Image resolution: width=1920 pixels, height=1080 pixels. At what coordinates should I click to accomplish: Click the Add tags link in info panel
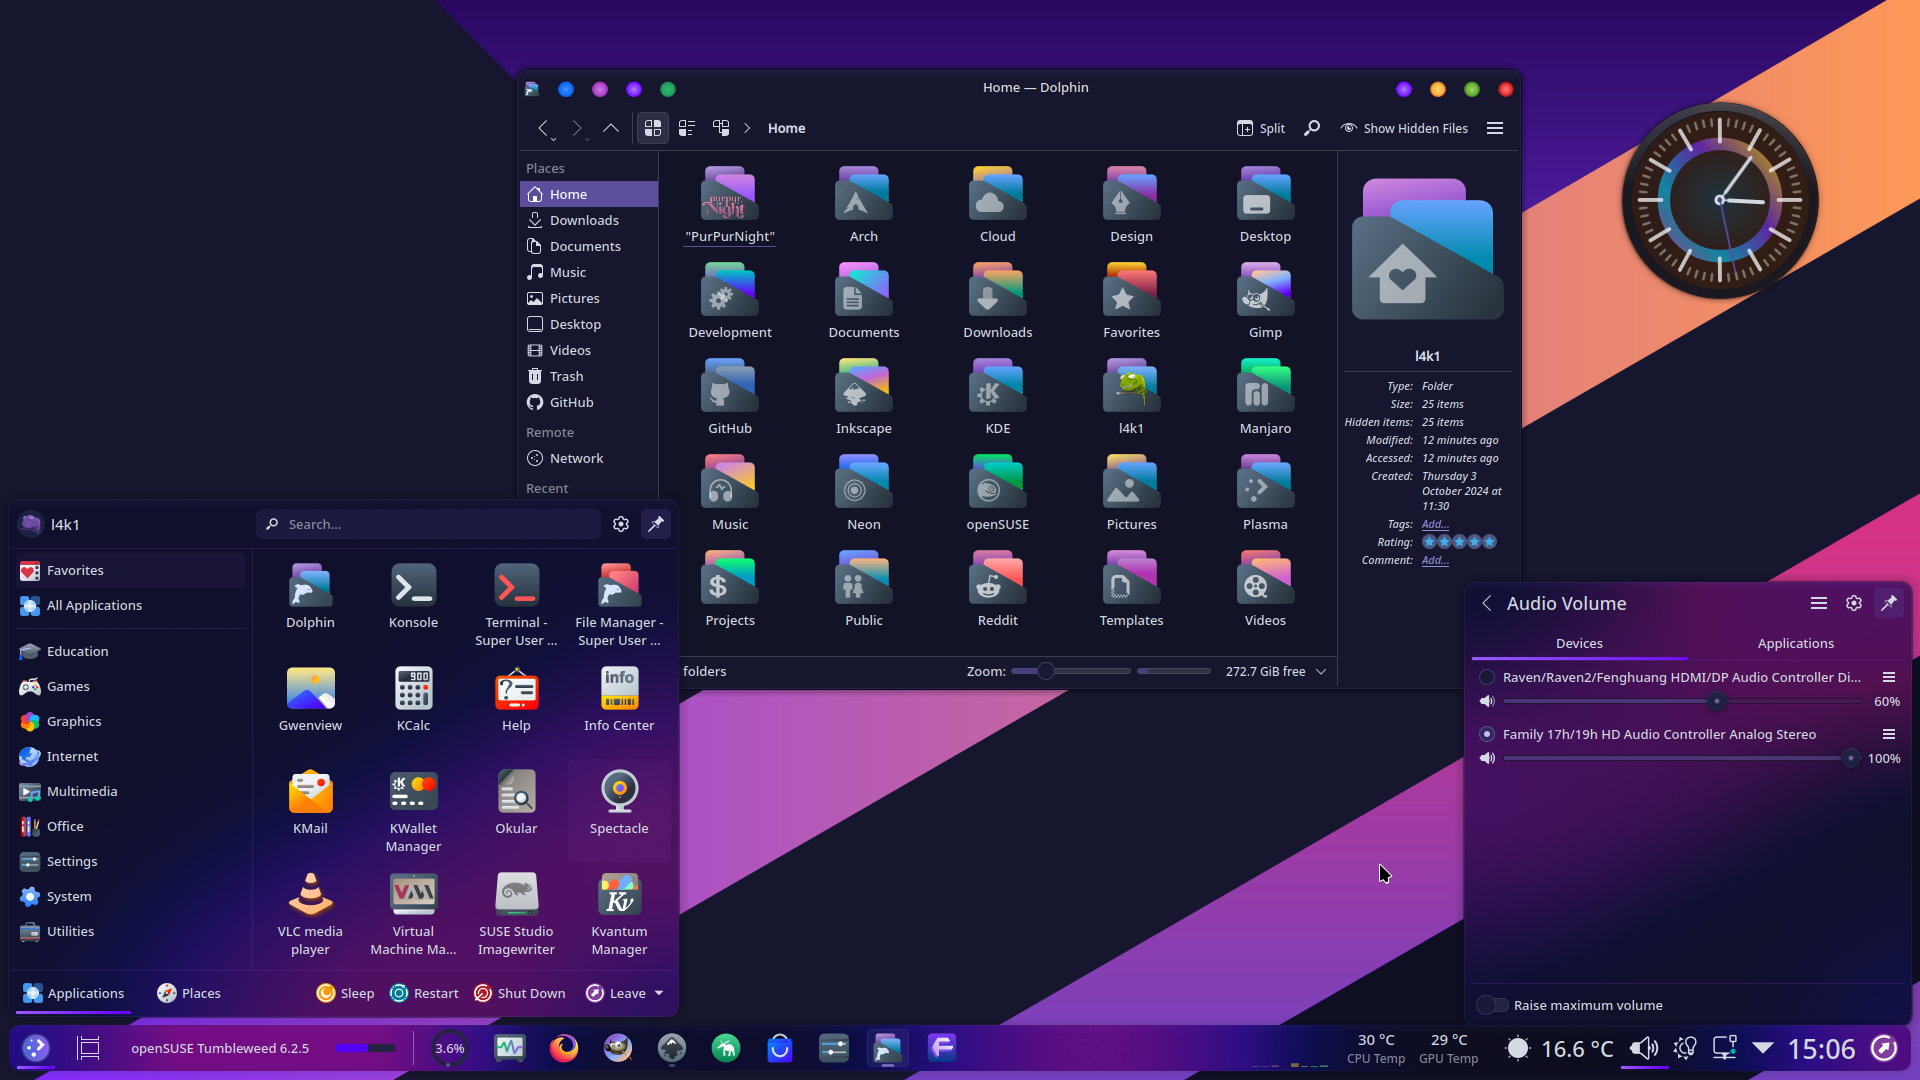[x=1435, y=524]
